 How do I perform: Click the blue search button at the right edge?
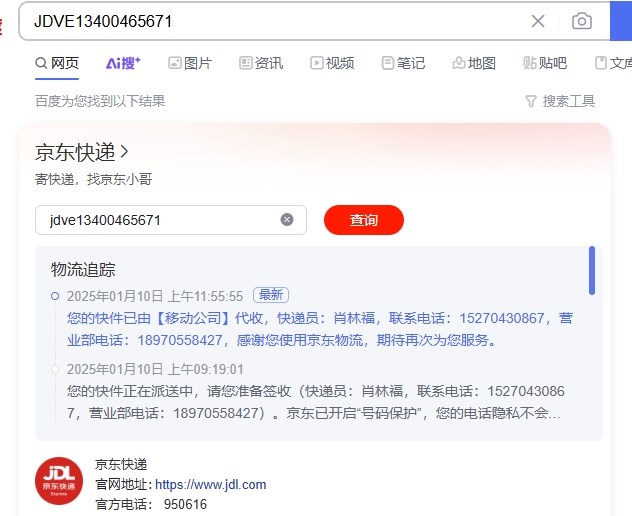pos(621,21)
